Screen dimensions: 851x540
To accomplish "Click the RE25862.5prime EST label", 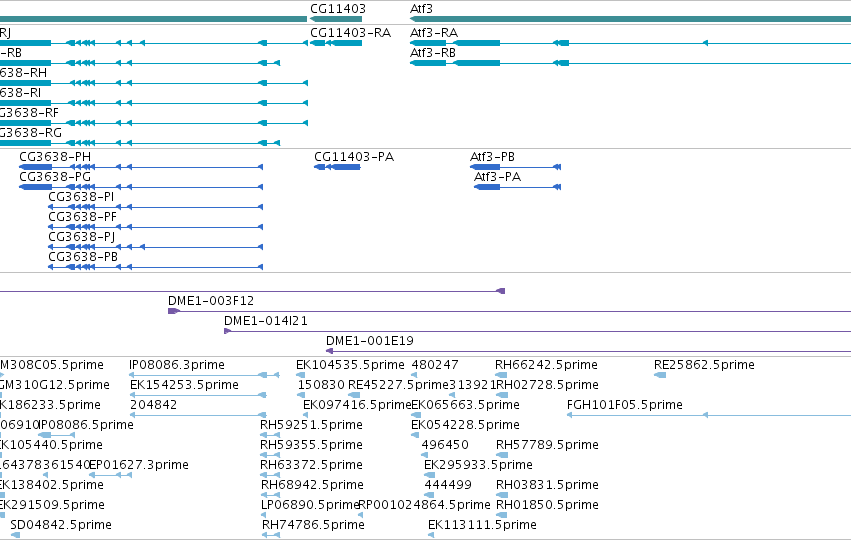I will 704,365.
